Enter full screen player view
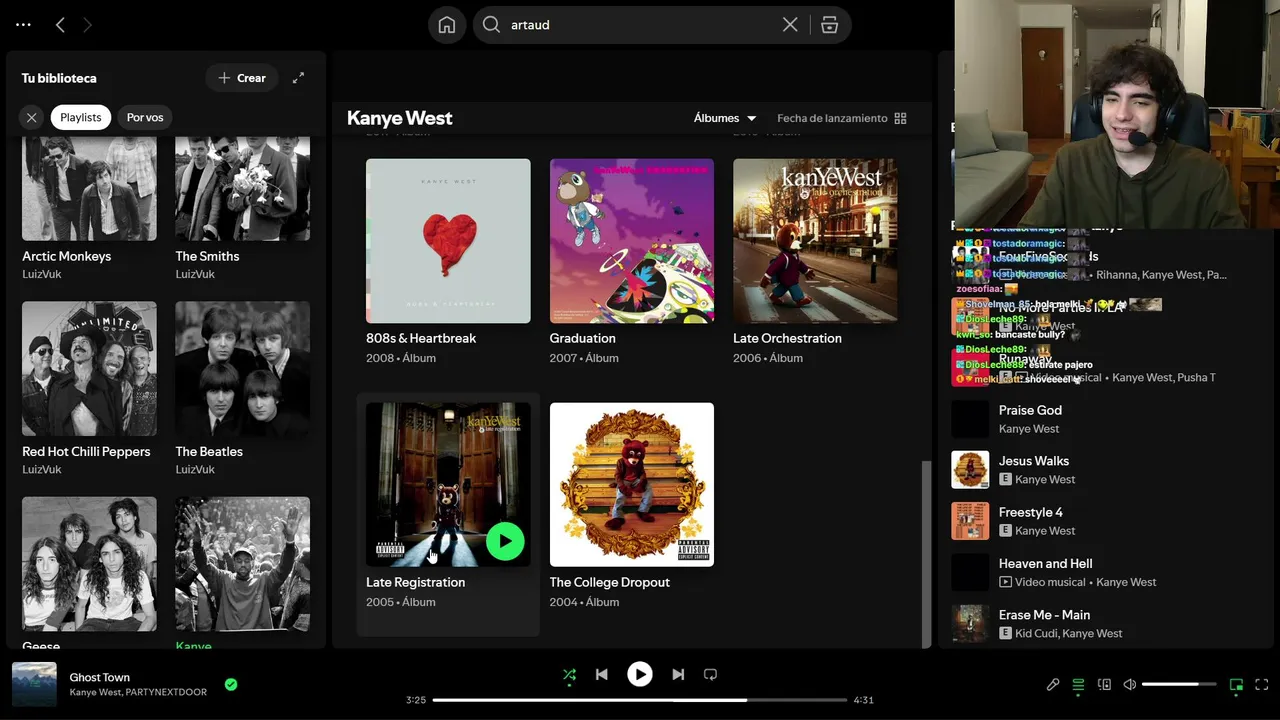 tap(1262, 685)
